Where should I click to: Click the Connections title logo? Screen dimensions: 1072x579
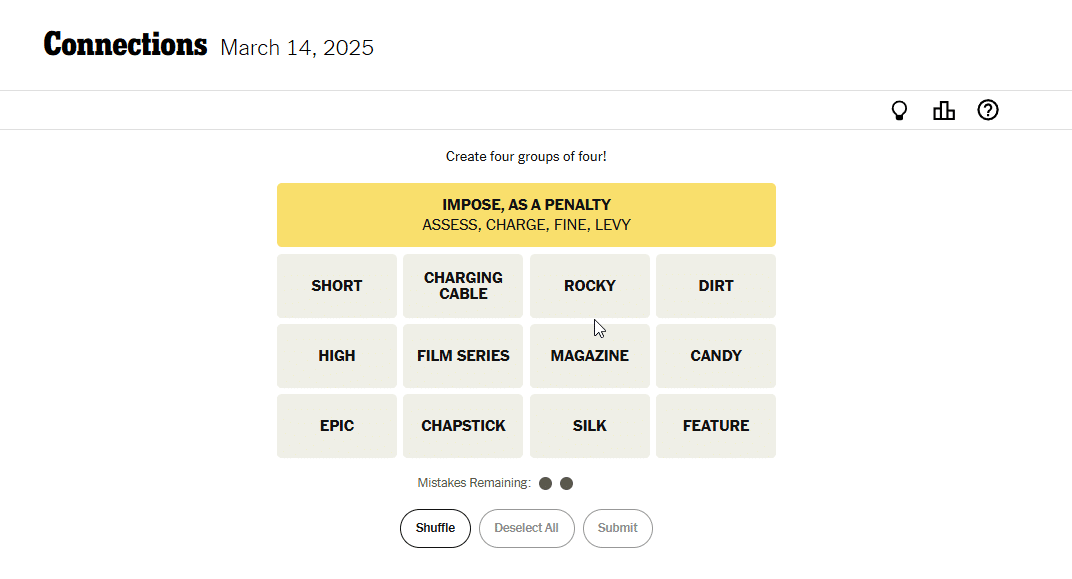point(125,45)
